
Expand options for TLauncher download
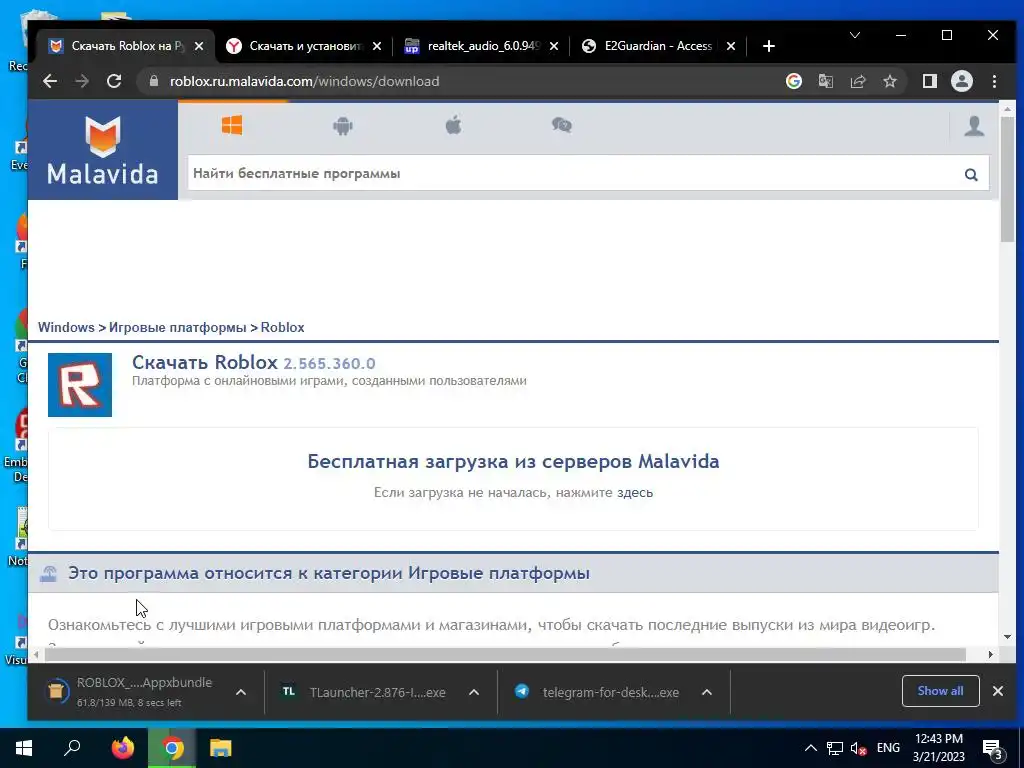[x=474, y=692]
